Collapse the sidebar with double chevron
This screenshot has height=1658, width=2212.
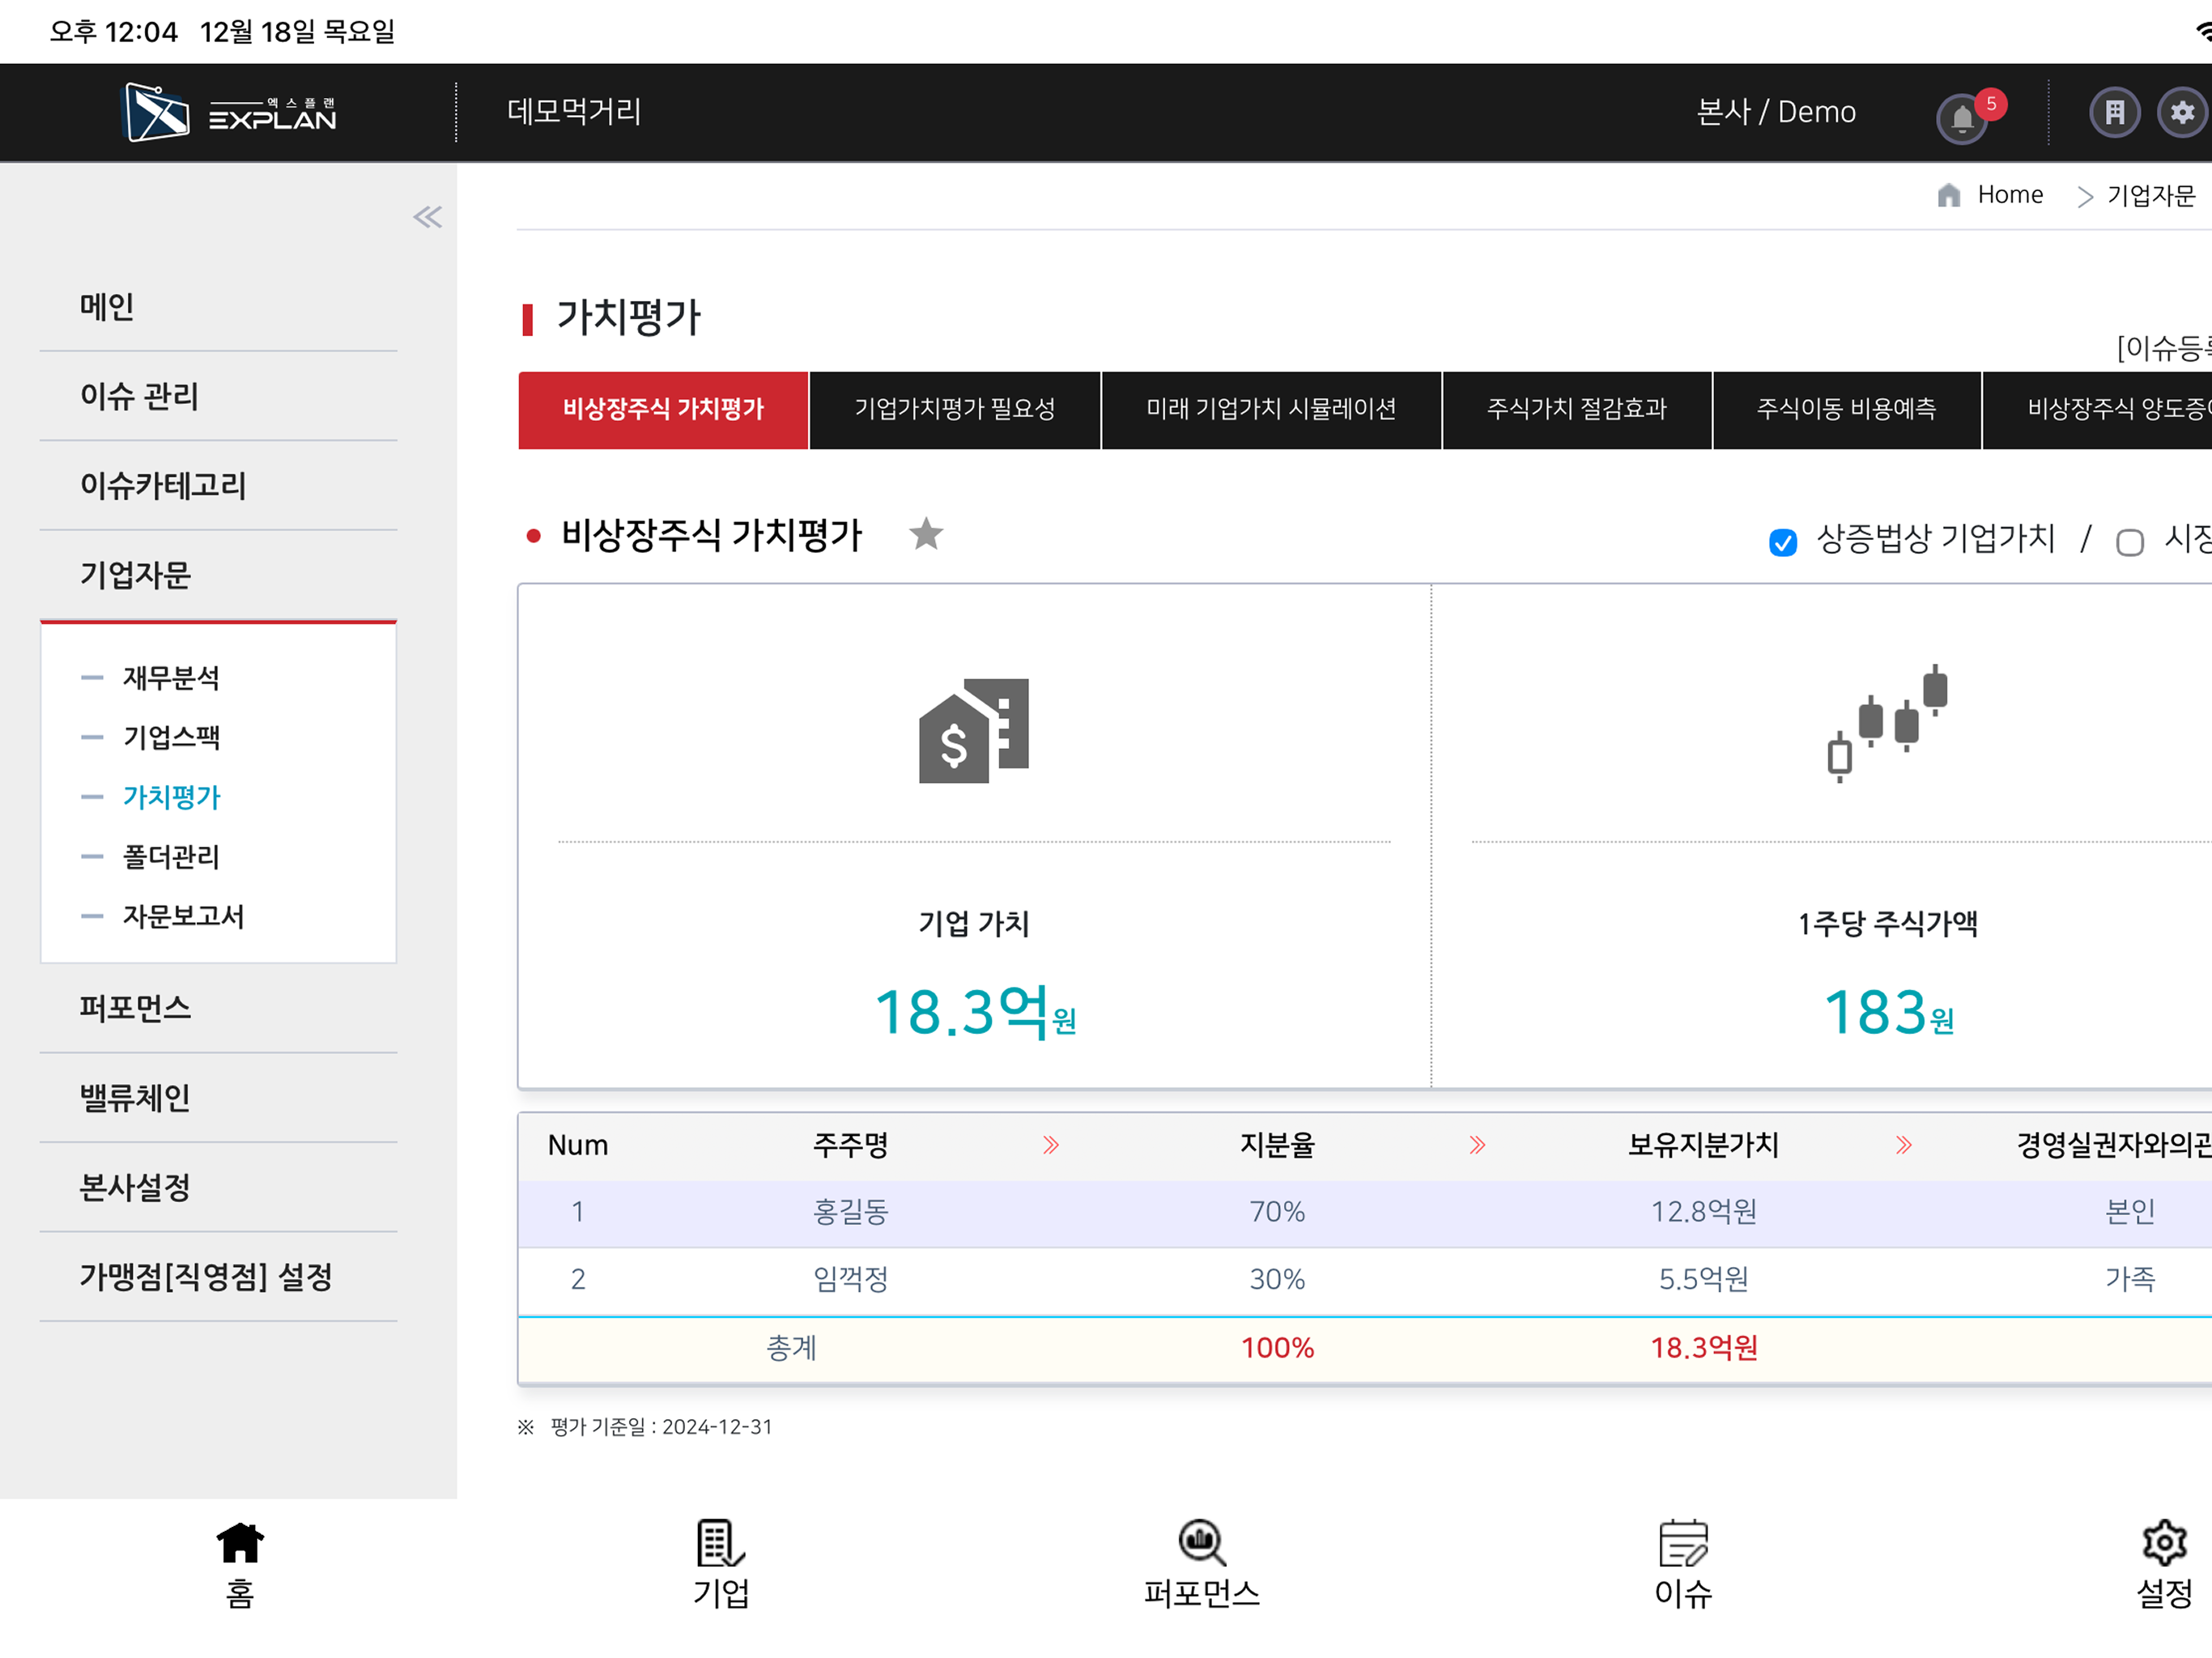pyautogui.click(x=428, y=217)
